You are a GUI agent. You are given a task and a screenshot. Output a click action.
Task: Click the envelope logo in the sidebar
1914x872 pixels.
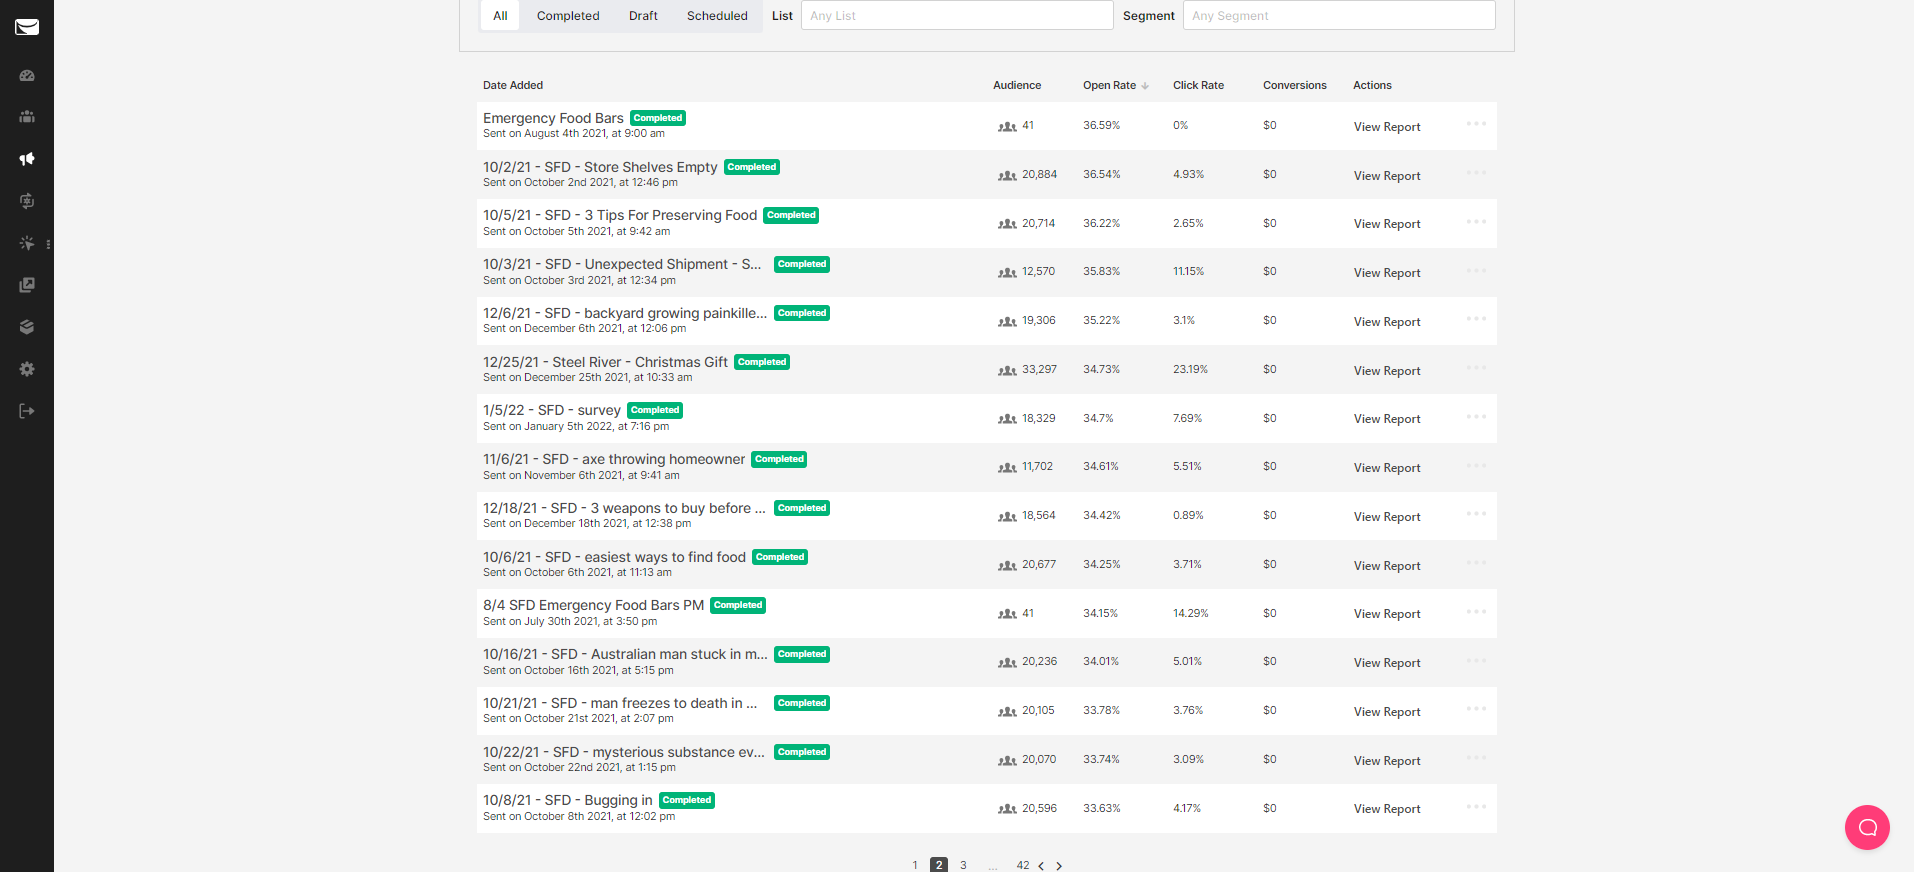[27, 27]
